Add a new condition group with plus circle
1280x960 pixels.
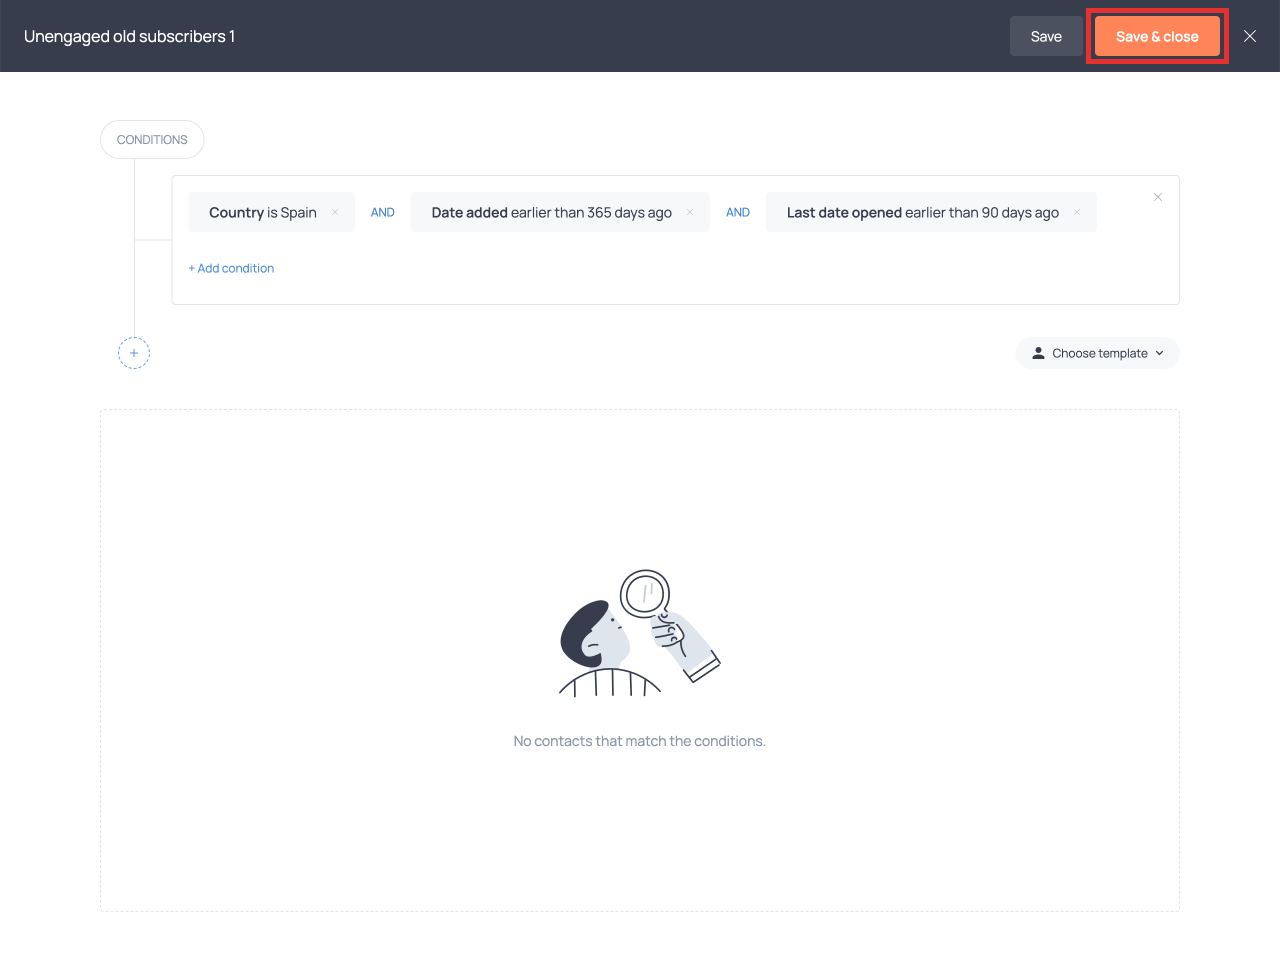coord(134,353)
